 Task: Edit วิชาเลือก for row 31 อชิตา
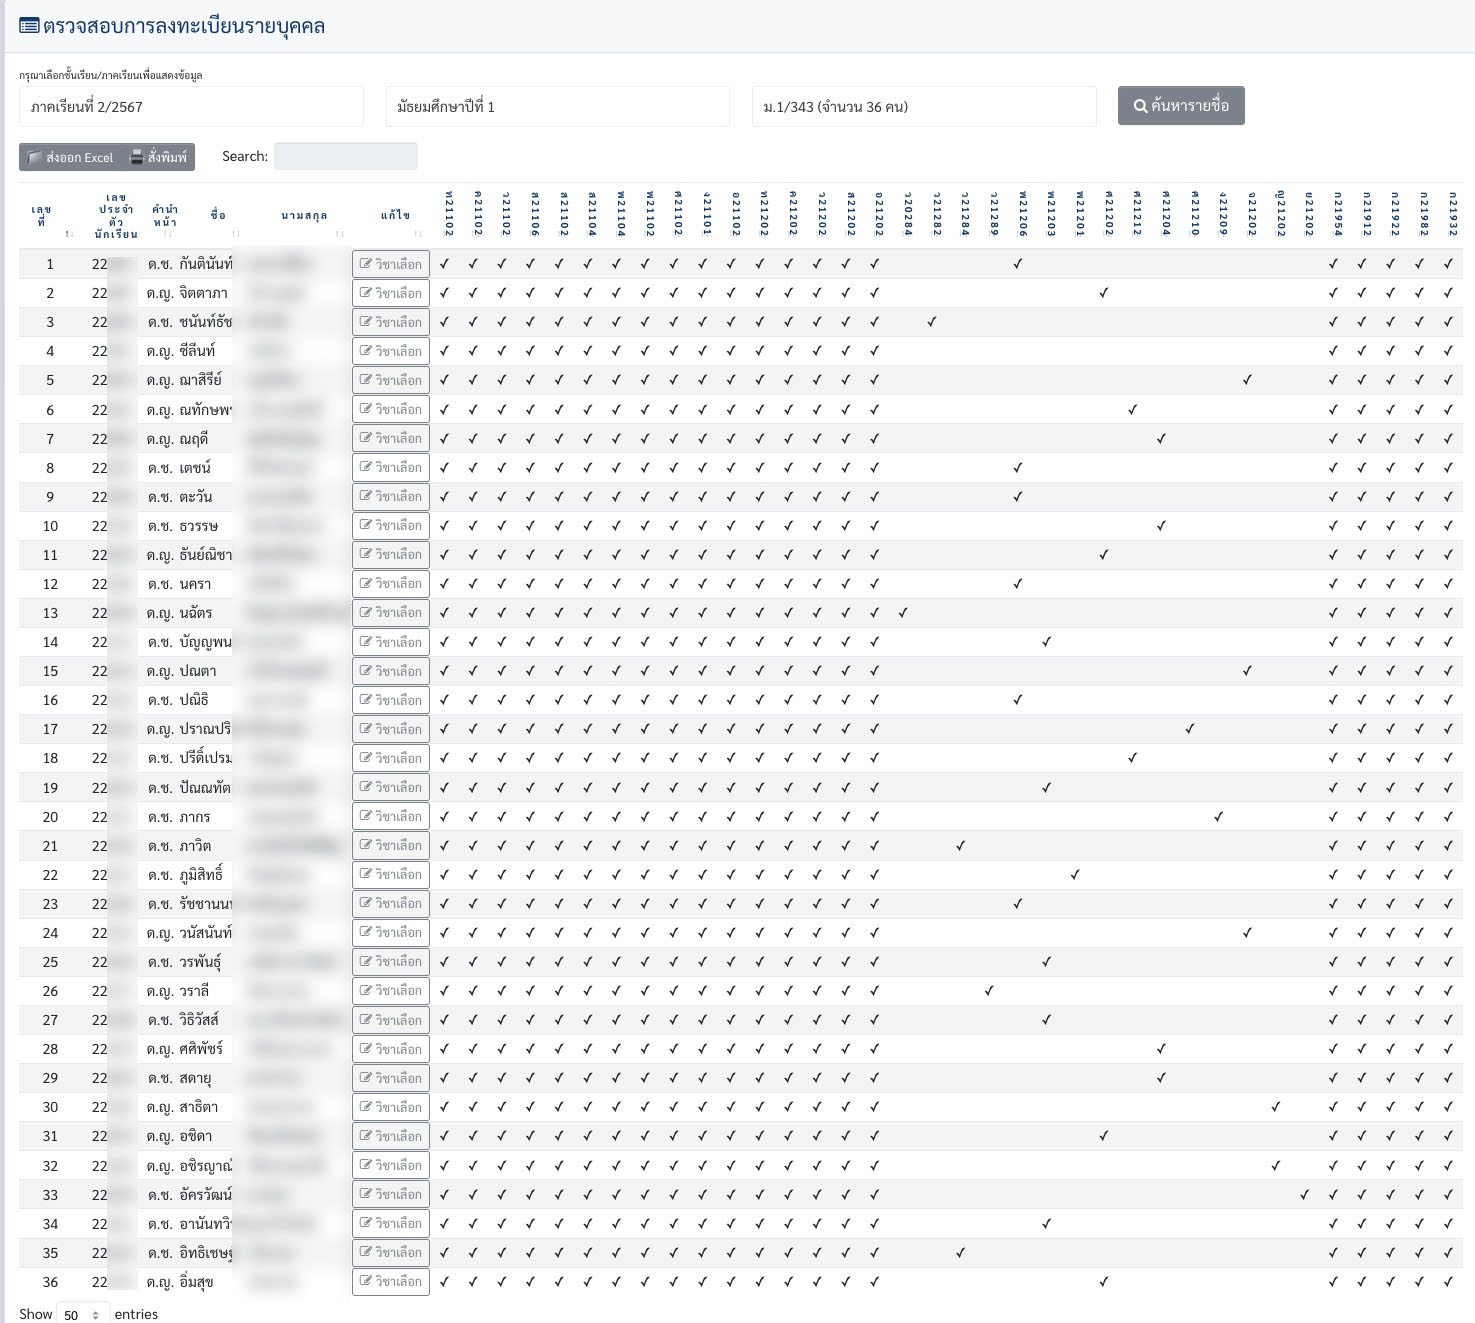coord(391,1136)
